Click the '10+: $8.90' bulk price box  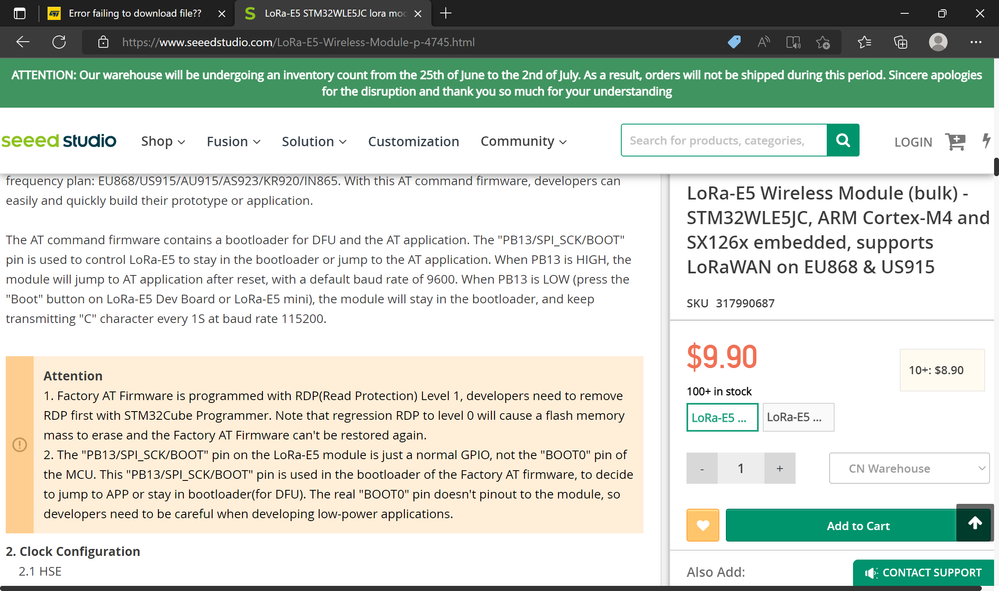coord(942,370)
